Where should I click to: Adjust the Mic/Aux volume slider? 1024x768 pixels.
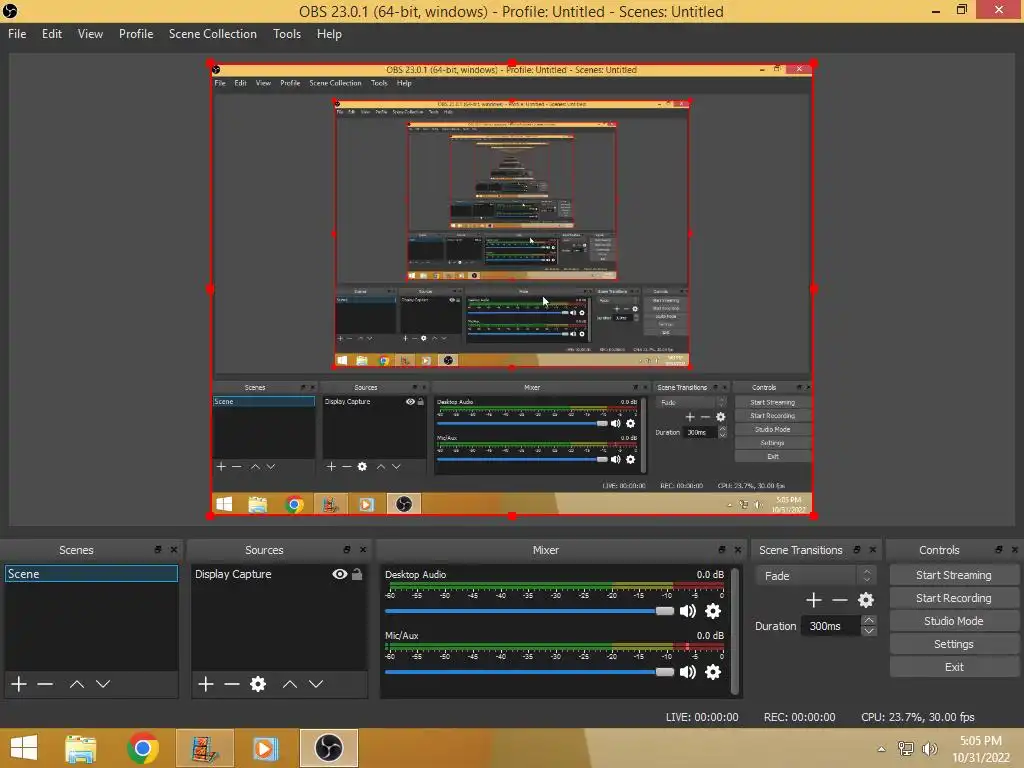[529, 672]
